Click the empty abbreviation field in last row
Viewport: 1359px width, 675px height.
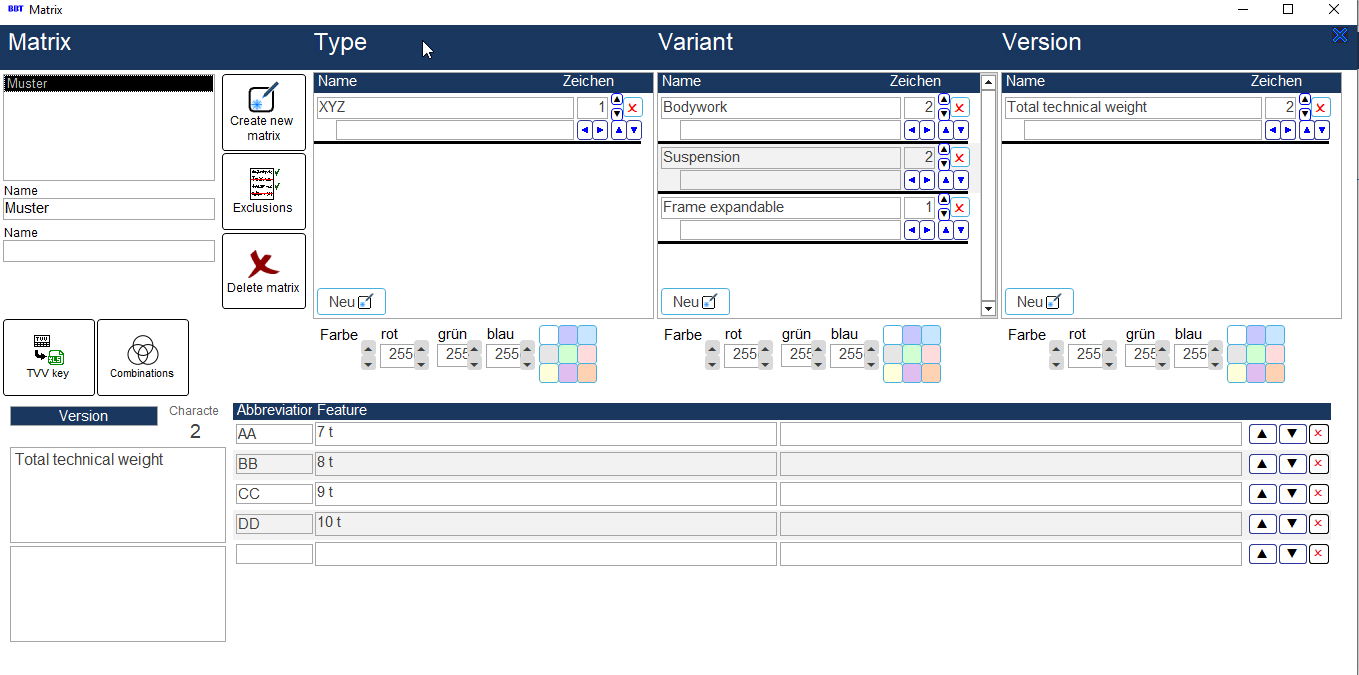coord(274,554)
